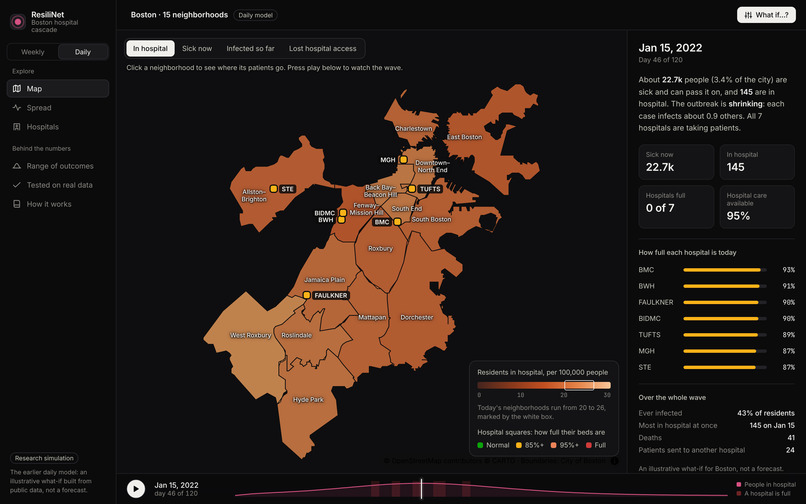Open the What if...? panel
806x504 pixels.
[766, 15]
